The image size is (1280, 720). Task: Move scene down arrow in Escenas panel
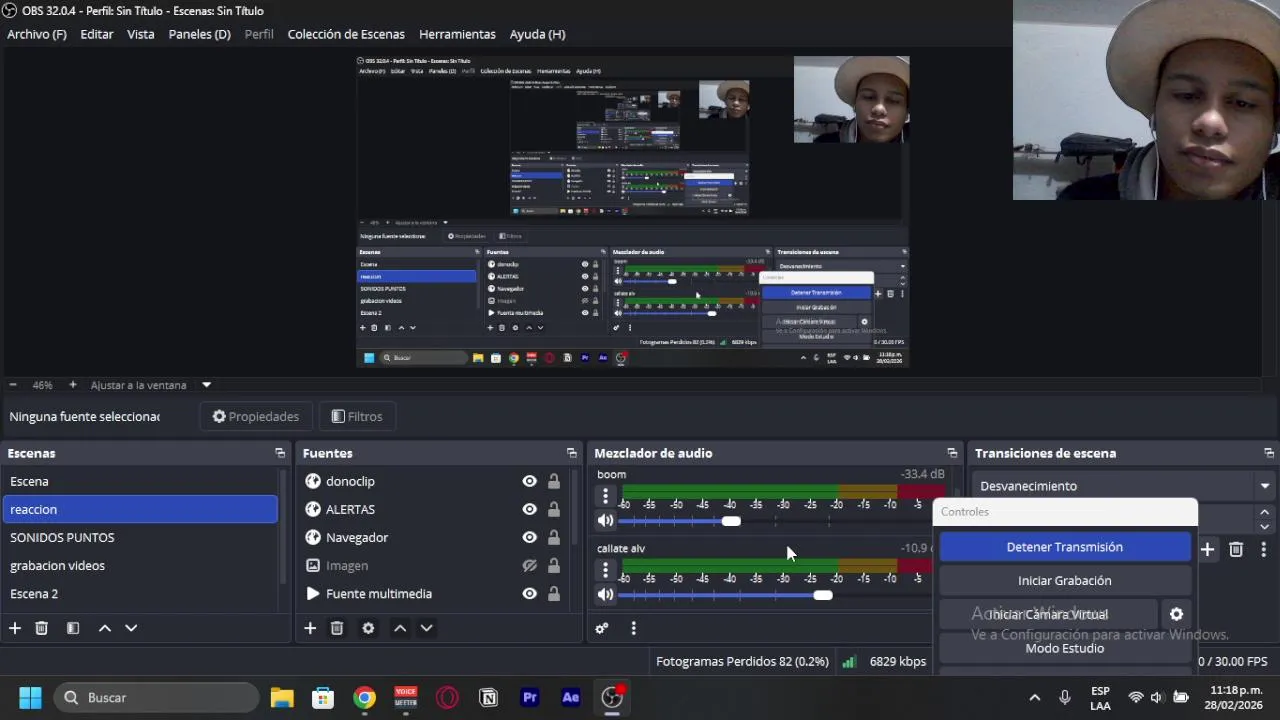131,628
